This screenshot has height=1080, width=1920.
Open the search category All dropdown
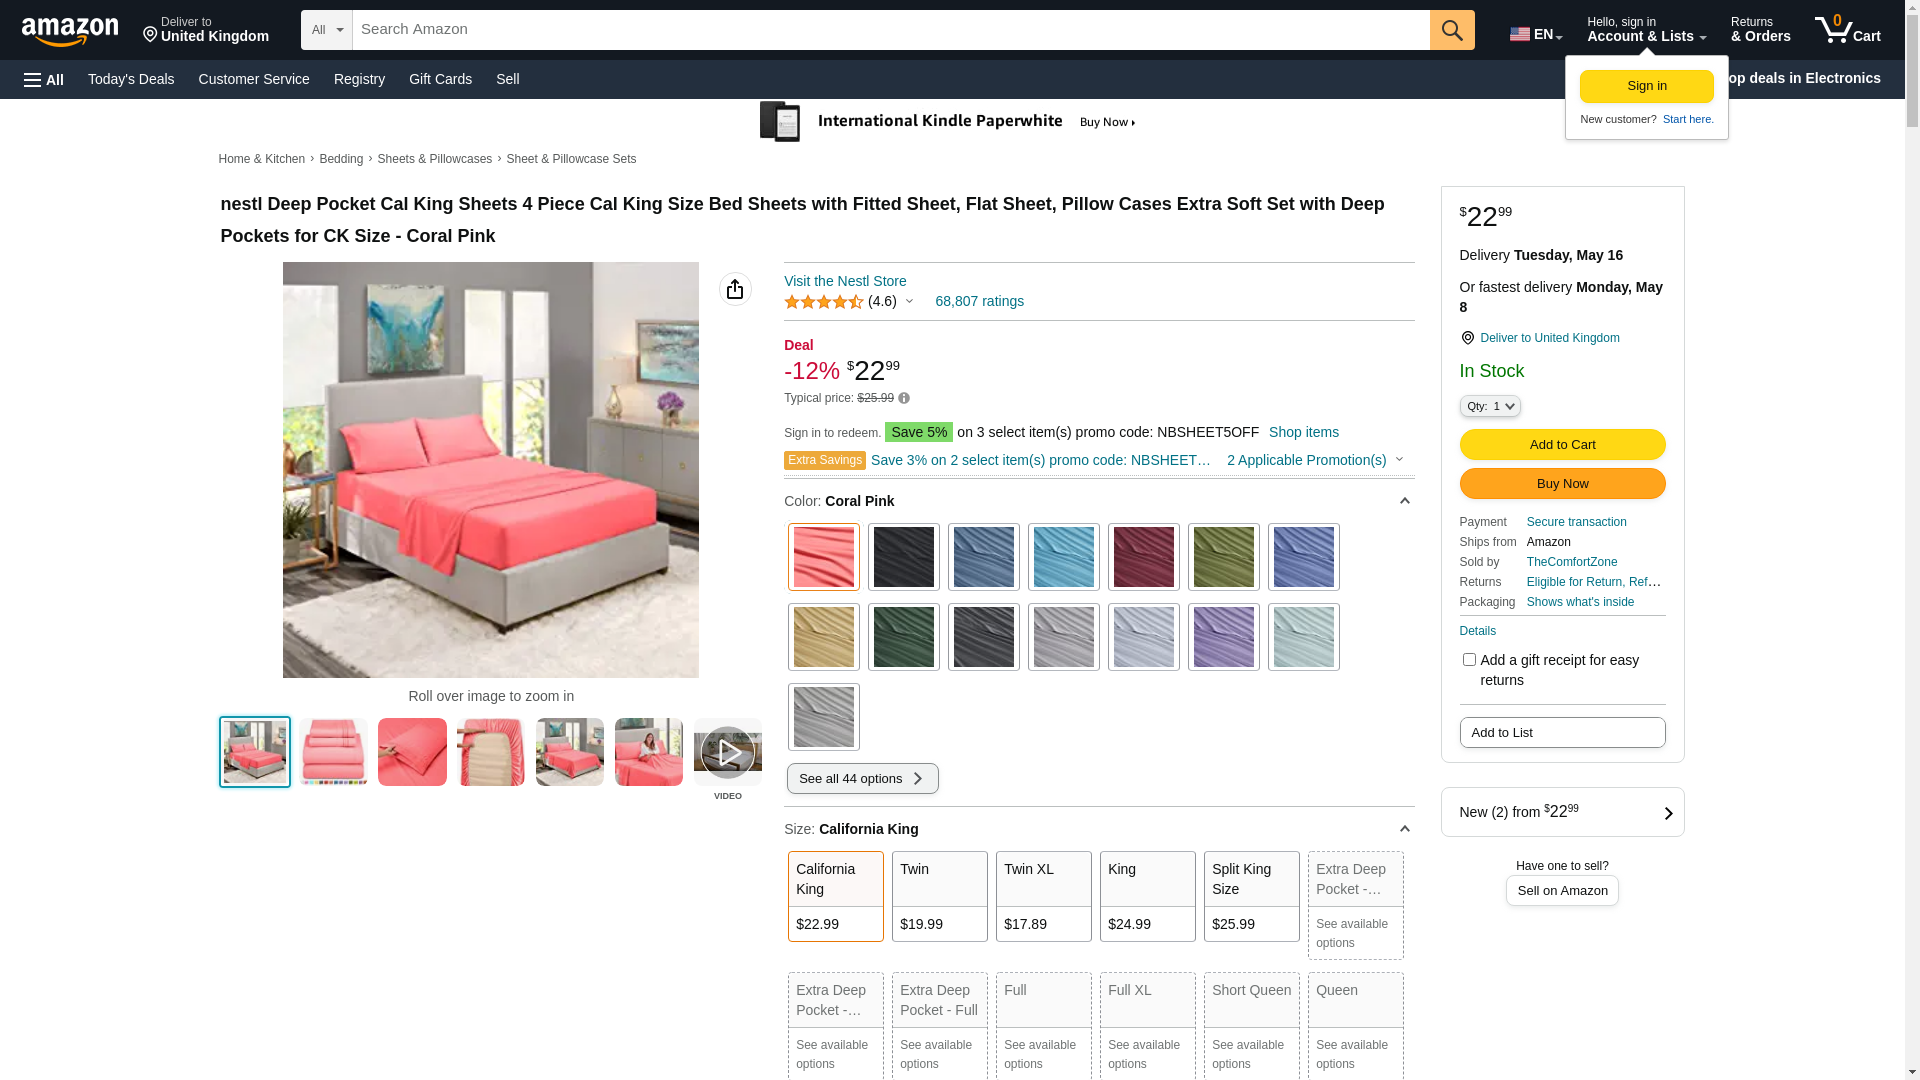[327, 30]
